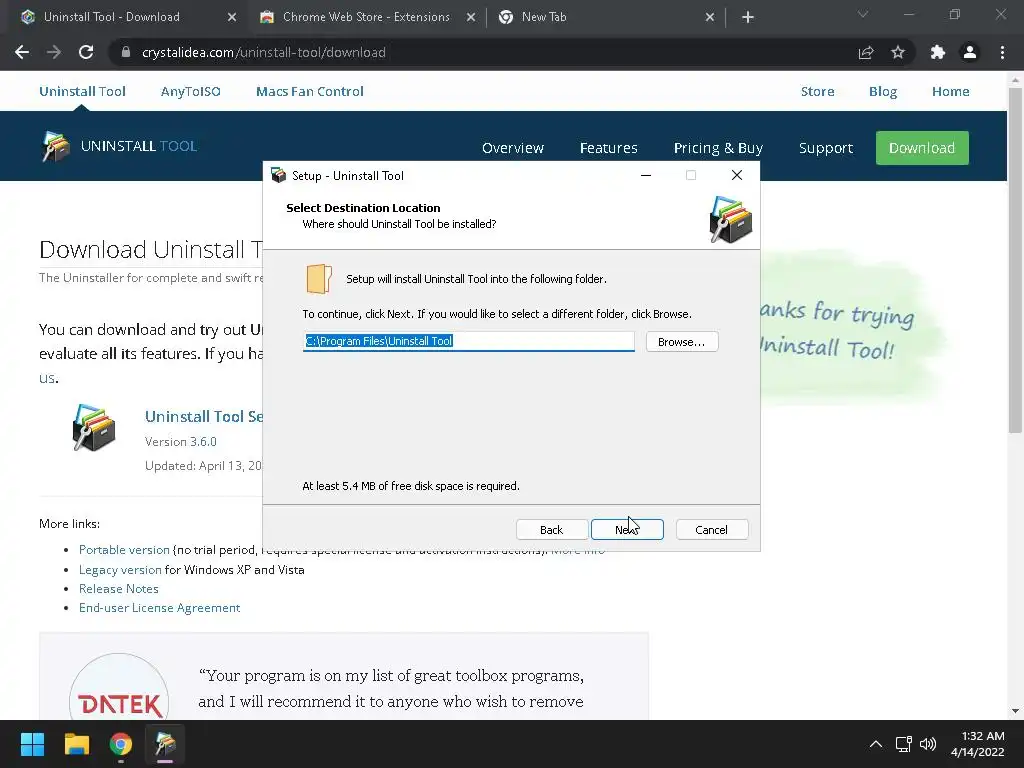Click the Uninstall Tool Setup product icon
The height and width of the screenshot is (768, 1024).
pos(94,427)
